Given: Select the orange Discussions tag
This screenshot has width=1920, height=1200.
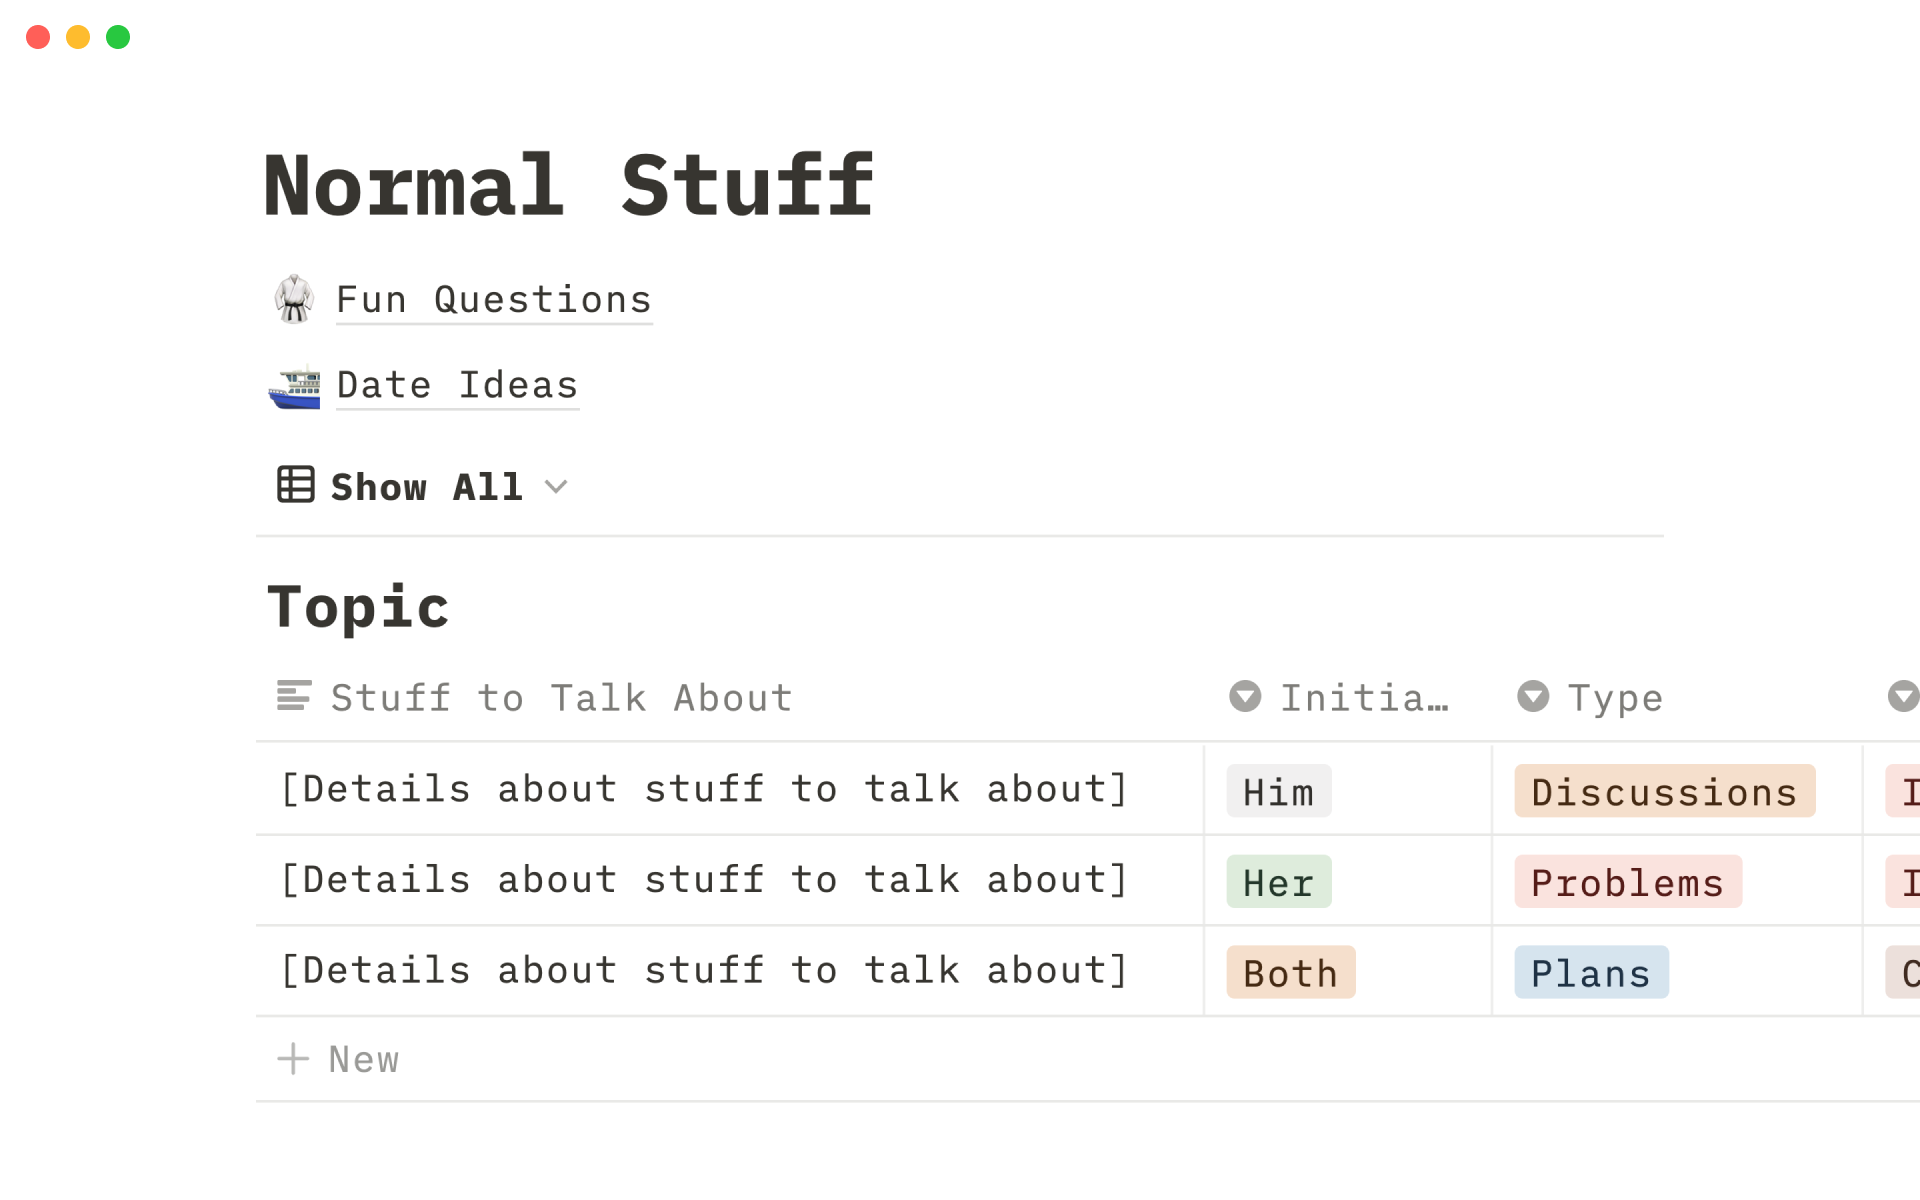Looking at the screenshot, I should [1663, 792].
